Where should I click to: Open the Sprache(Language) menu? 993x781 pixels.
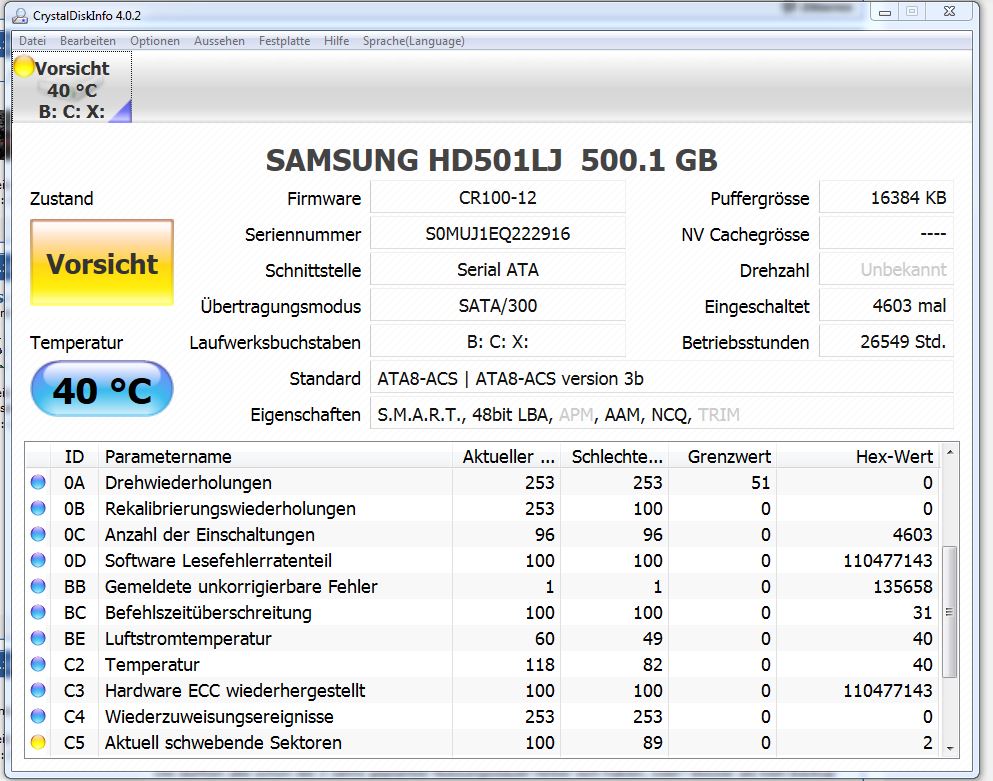click(x=414, y=41)
